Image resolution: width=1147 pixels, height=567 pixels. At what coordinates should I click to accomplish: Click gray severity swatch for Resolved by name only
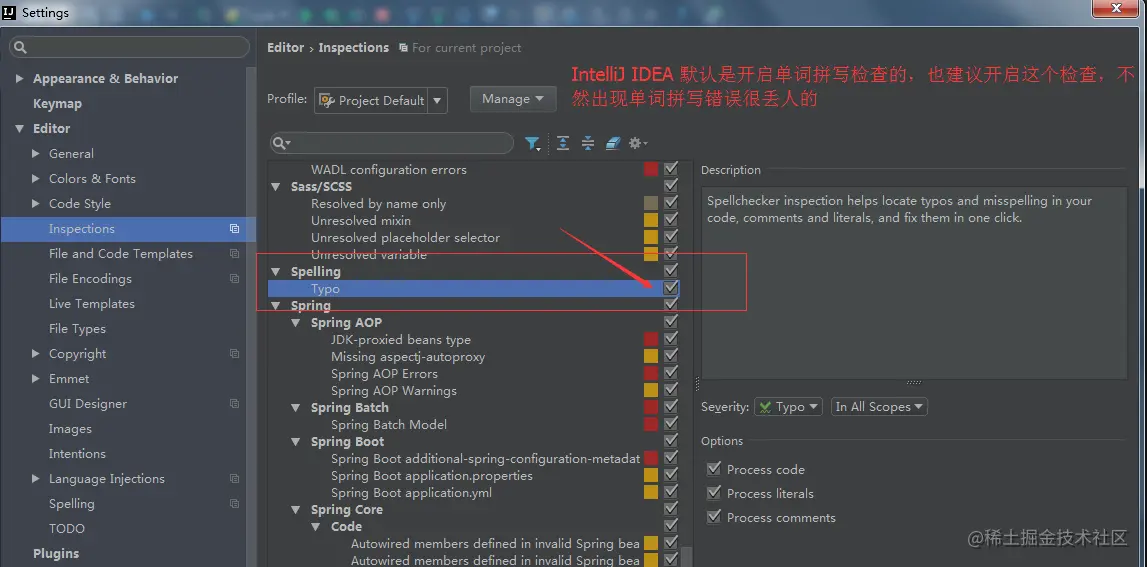(x=651, y=203)
